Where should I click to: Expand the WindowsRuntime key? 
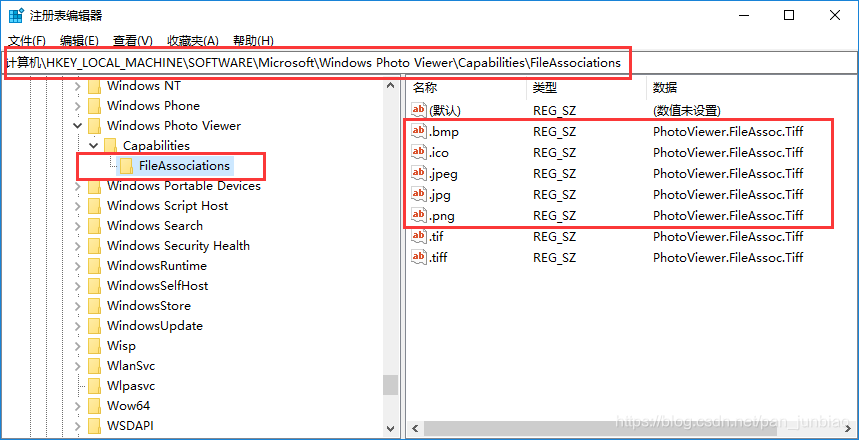click(78, 266)
